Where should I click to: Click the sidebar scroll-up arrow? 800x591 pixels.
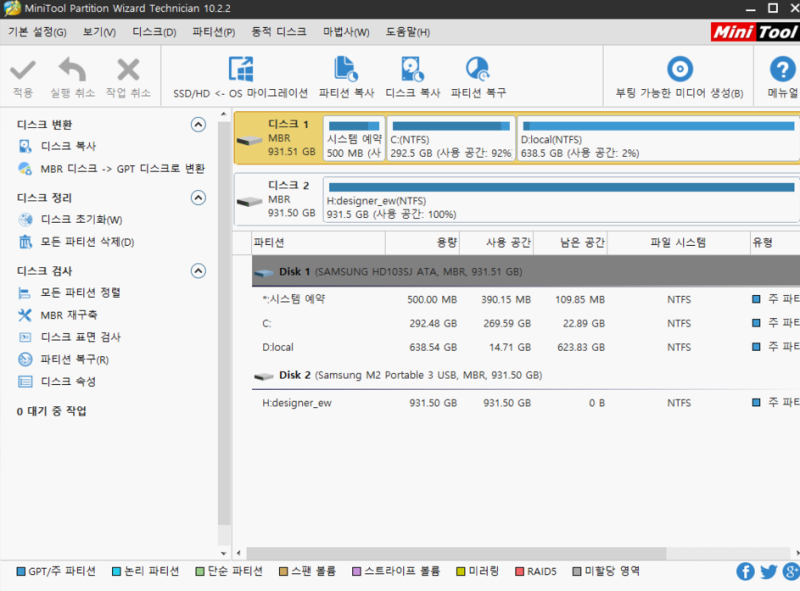click(223, 114)
